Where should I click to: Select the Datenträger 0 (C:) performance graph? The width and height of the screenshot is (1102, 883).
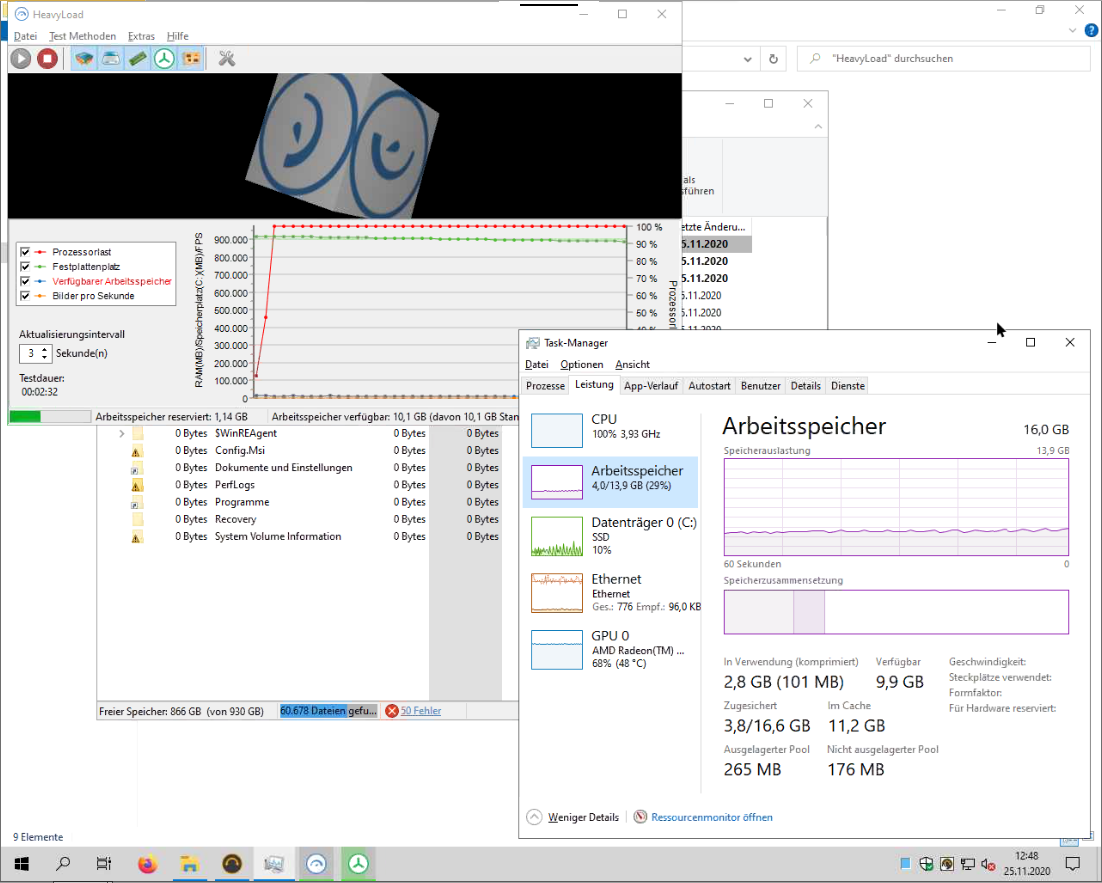(610, 536)
